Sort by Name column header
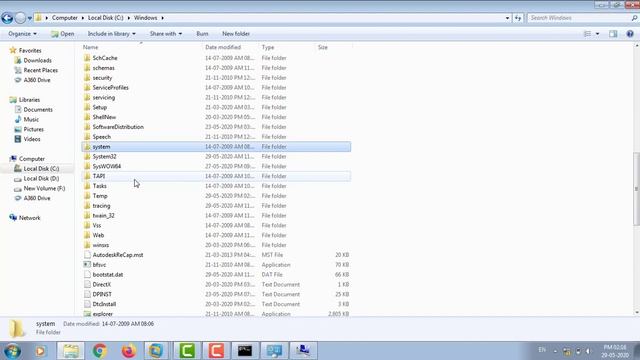640x360 pixels. pyautogui.click(x=91, y=47)
